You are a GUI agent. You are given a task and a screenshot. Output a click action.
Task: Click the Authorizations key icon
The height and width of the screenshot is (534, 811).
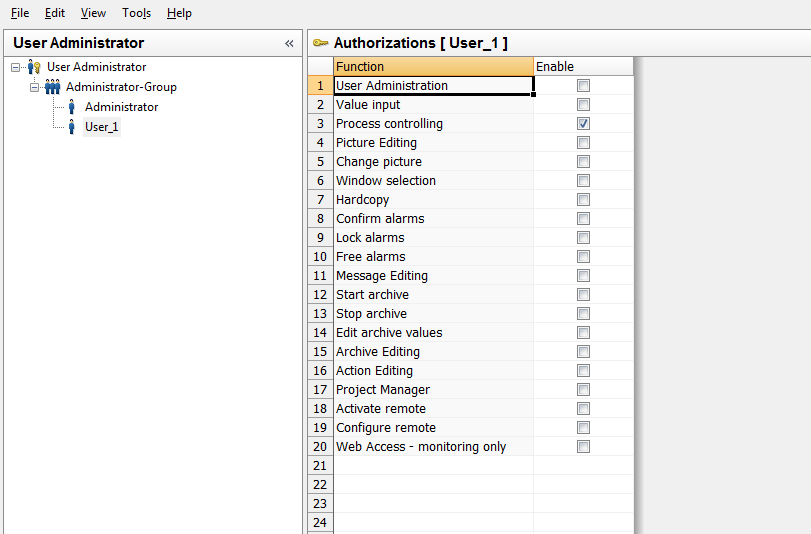coord(321,43)
